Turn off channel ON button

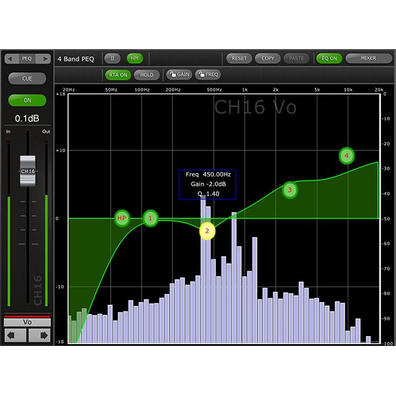(27, 100)
